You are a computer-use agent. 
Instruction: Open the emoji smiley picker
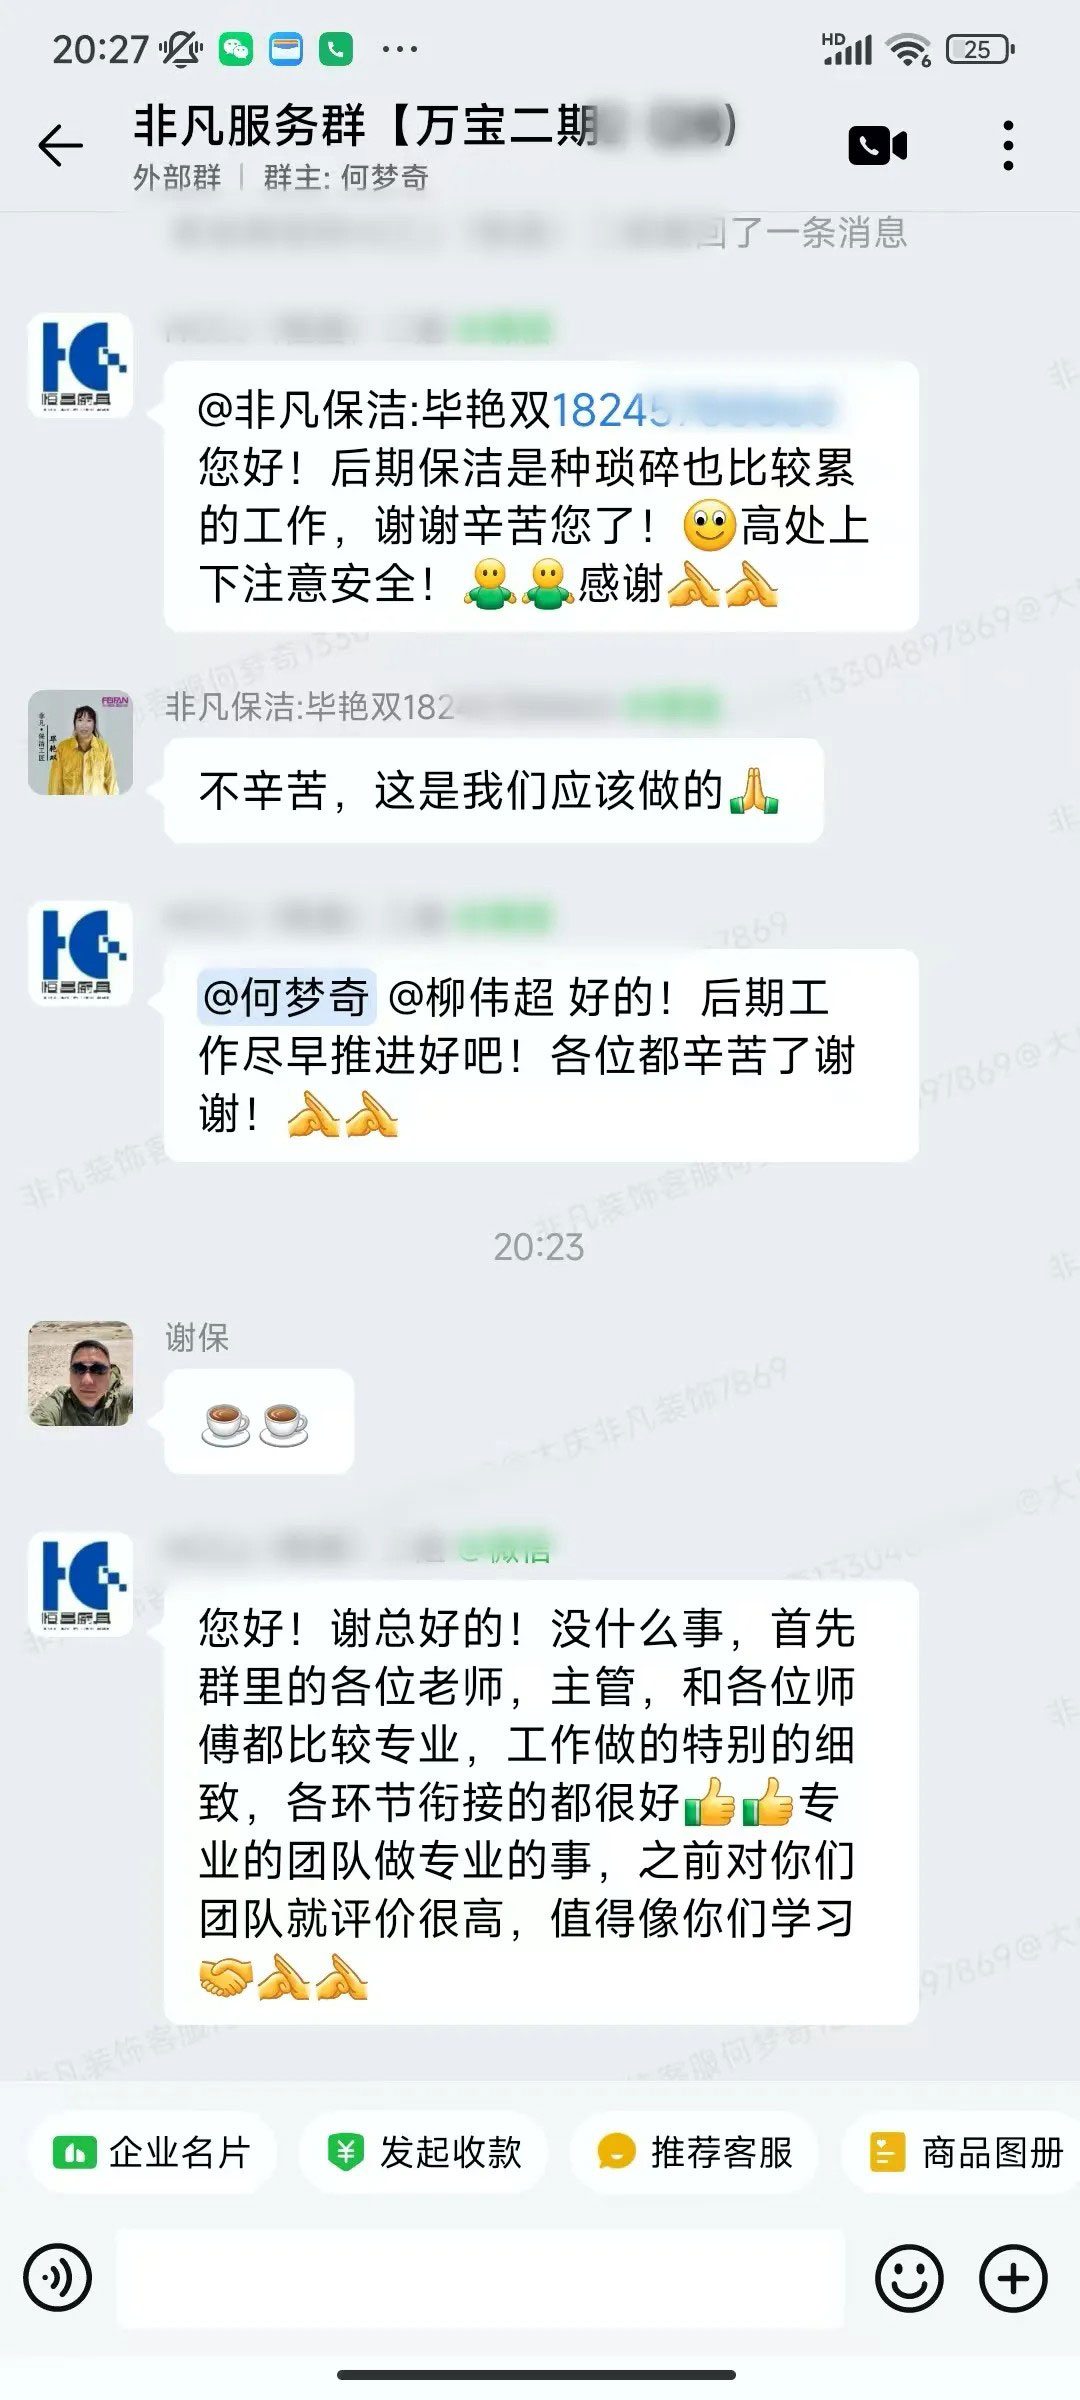909,2279
